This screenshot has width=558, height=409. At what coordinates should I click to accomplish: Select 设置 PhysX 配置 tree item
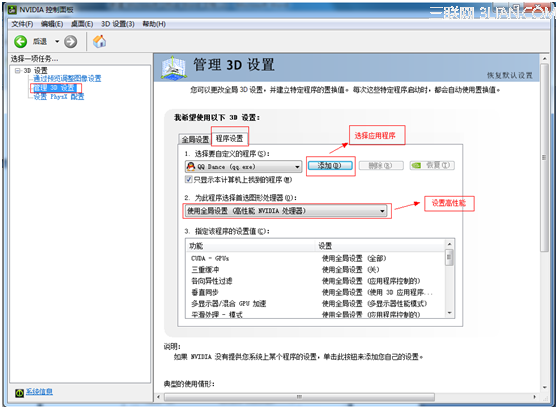point(59,97)
